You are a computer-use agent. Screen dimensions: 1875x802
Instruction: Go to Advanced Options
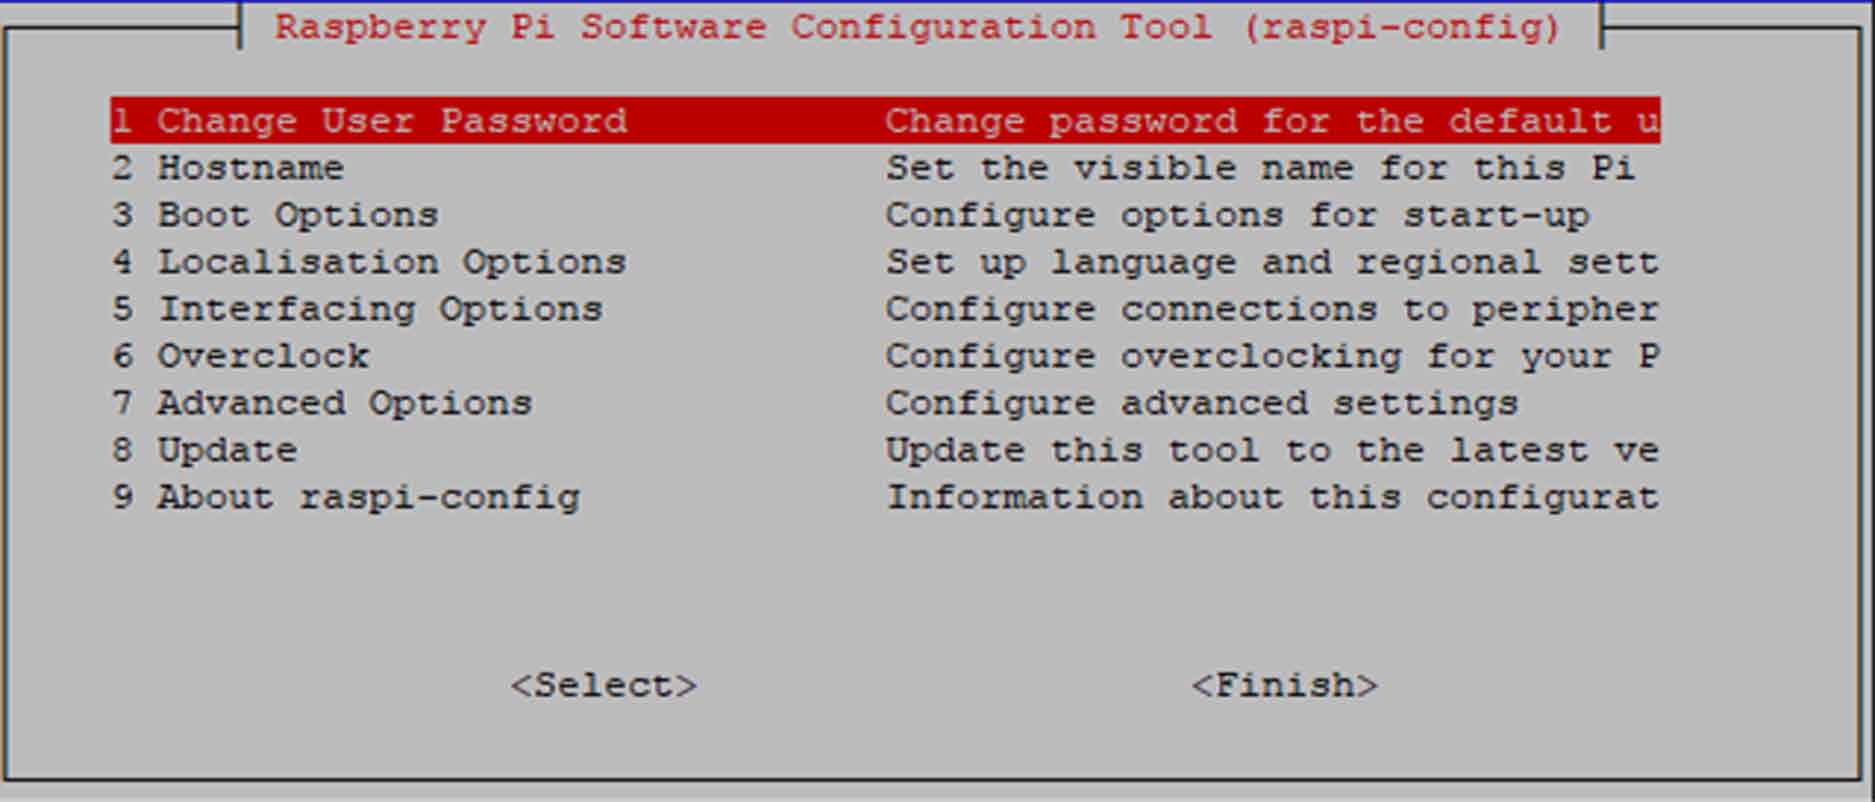(344, 403)
